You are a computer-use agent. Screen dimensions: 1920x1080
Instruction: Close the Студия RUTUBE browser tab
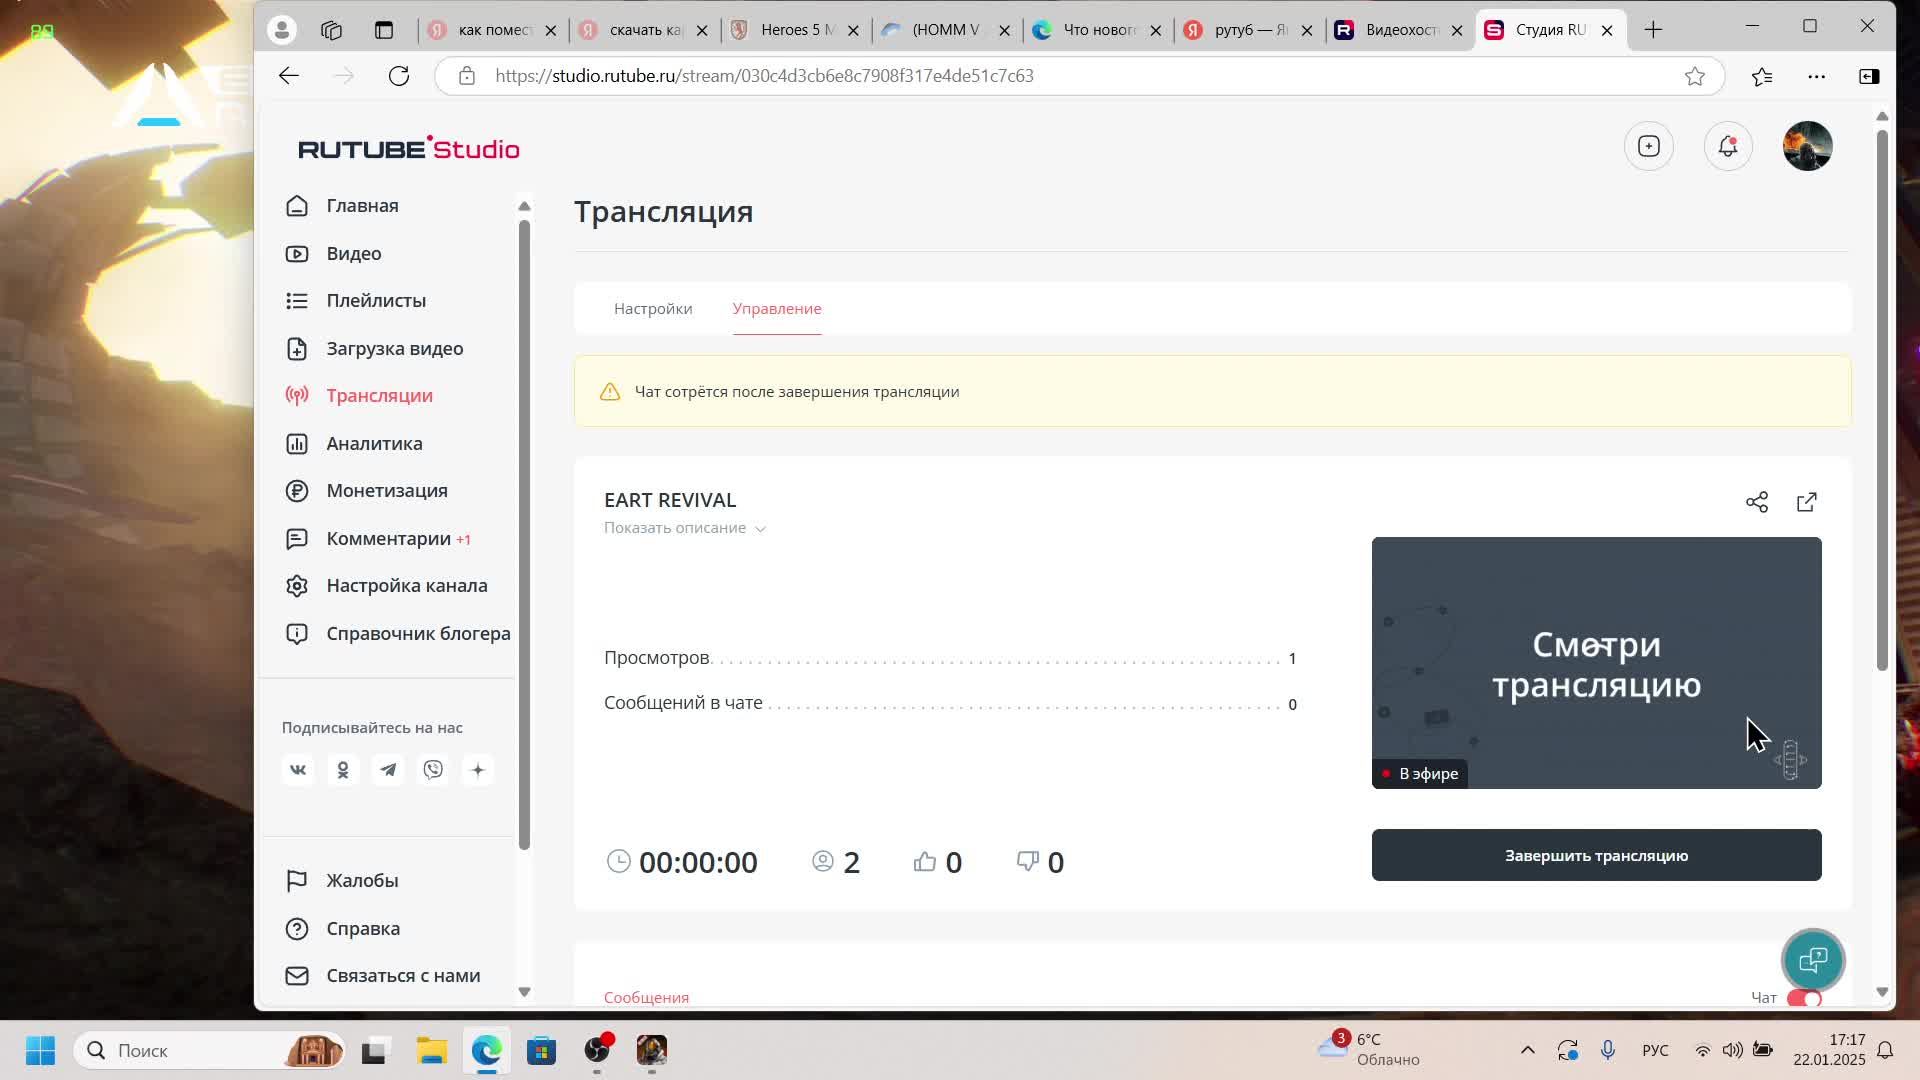(x=1607, y=30)
